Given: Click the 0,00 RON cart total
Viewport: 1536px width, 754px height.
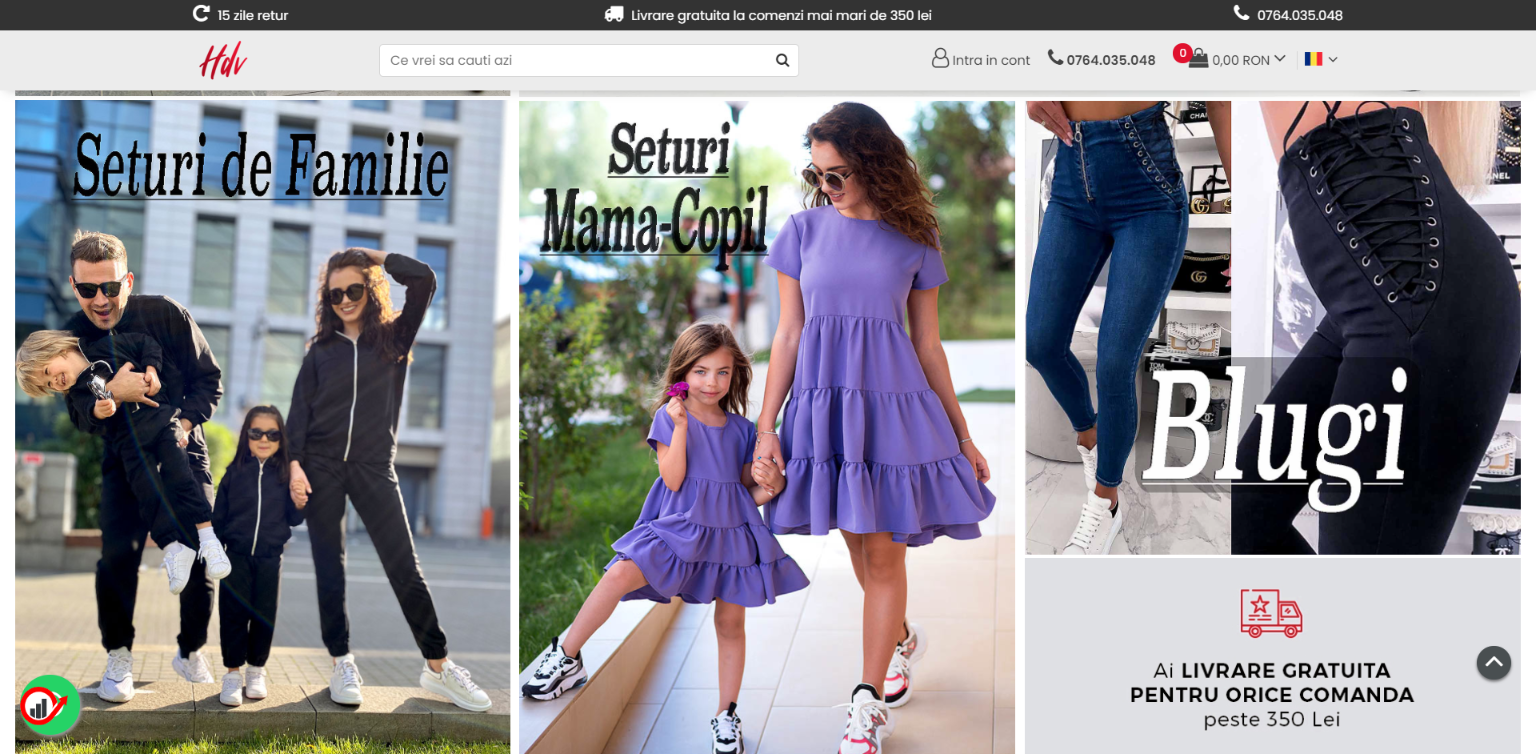Looking at the screenshot, I should (x=1241, y=60).
